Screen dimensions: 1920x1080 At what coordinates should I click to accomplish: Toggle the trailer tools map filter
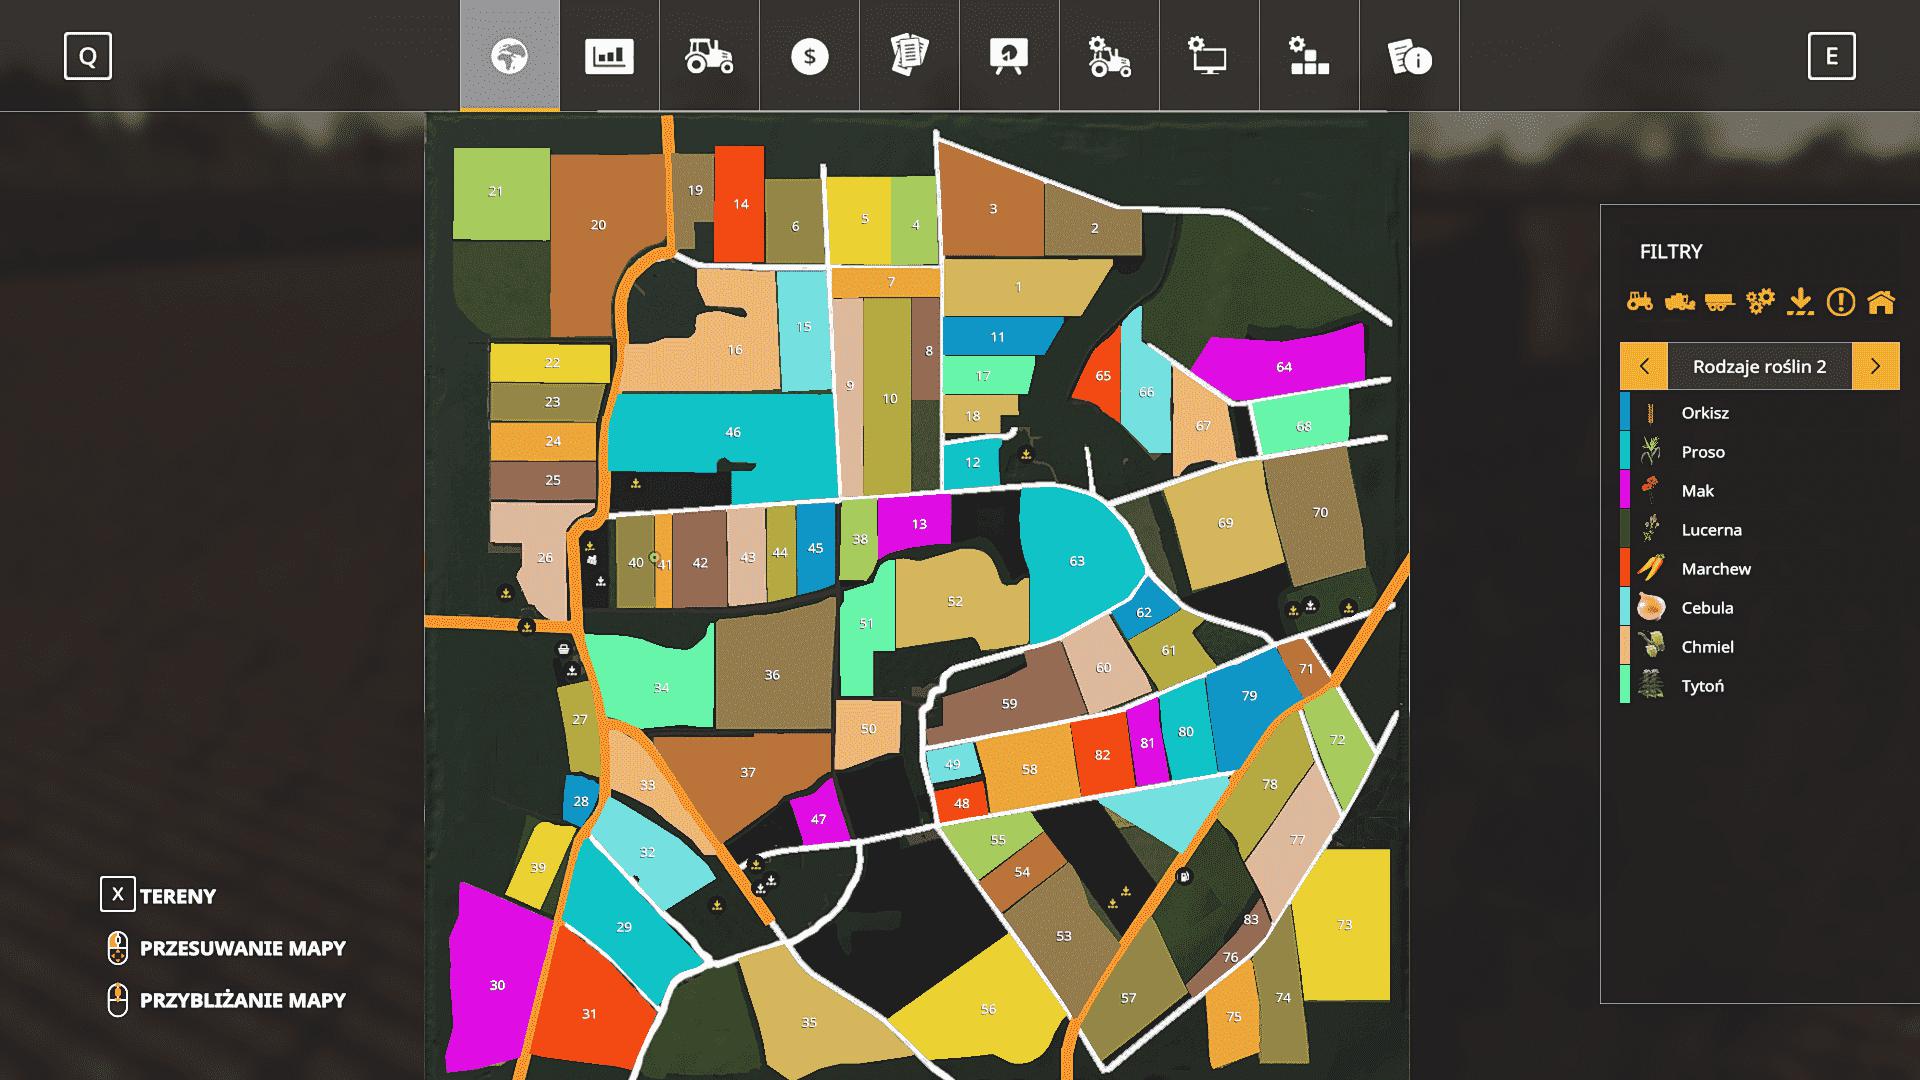point(1719,301)
